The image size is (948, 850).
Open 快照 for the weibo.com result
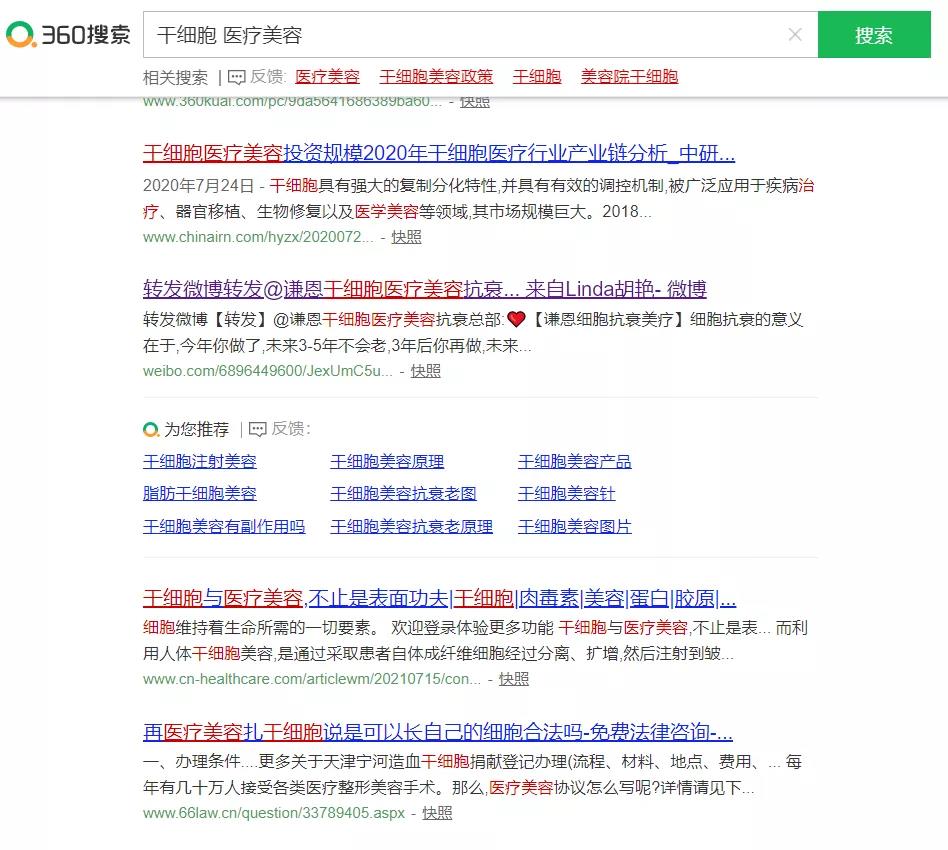click(x=426, y=371)
